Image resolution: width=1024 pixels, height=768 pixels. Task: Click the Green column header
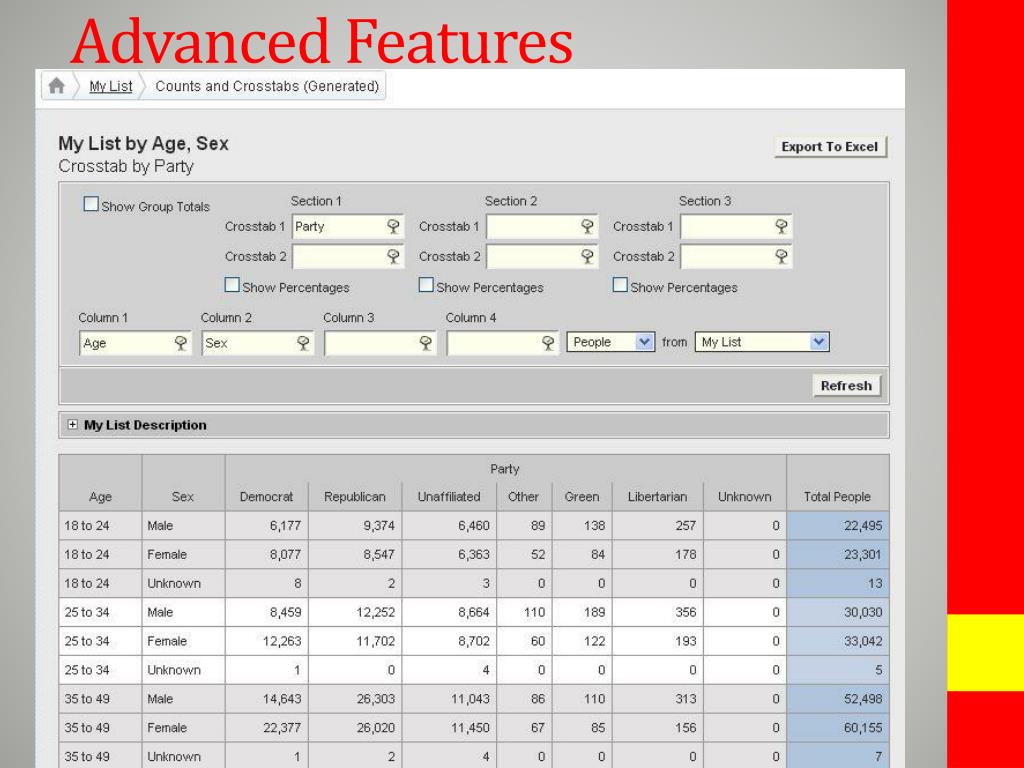(x=582, y=497)
